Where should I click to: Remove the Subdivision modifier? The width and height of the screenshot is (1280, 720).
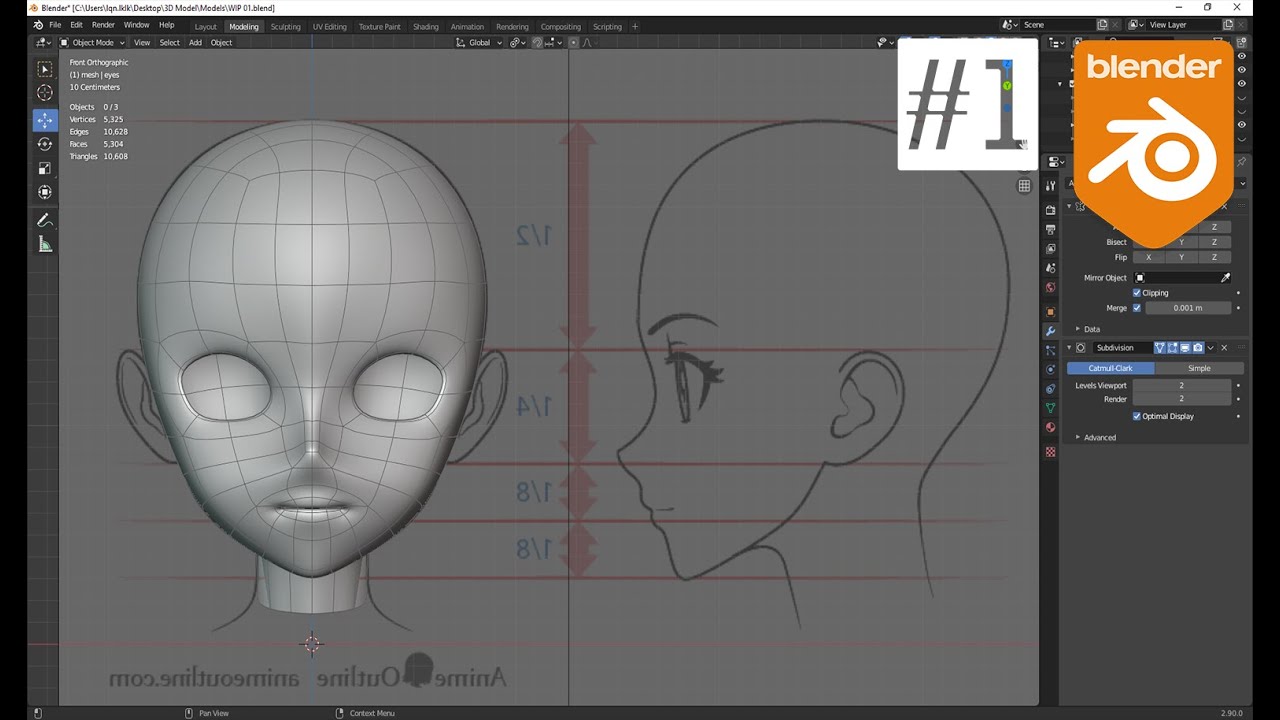tap(1224, 348)
